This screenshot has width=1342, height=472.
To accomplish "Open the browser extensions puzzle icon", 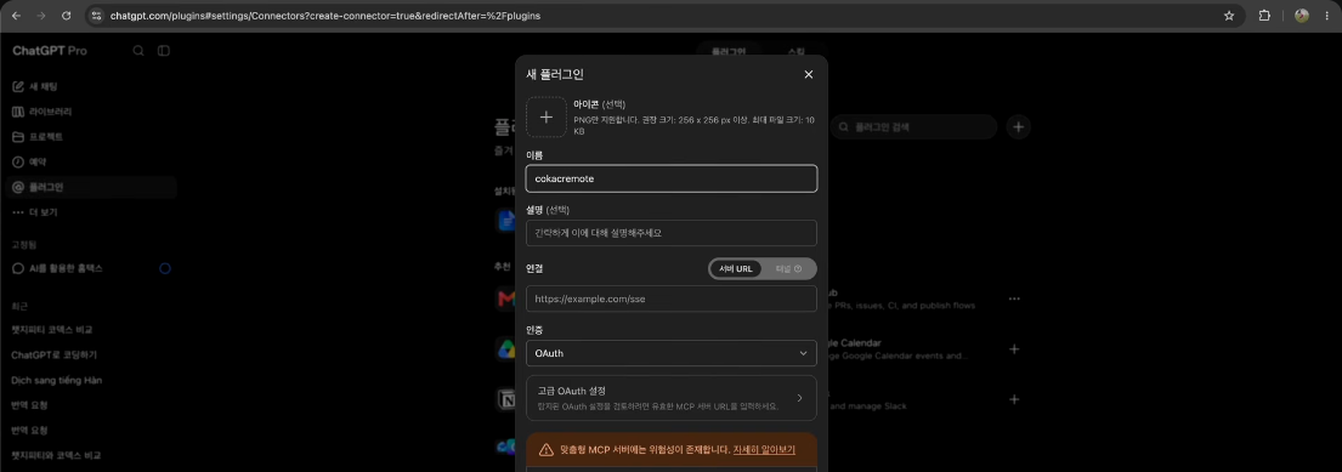I will tap(1264, 16).
